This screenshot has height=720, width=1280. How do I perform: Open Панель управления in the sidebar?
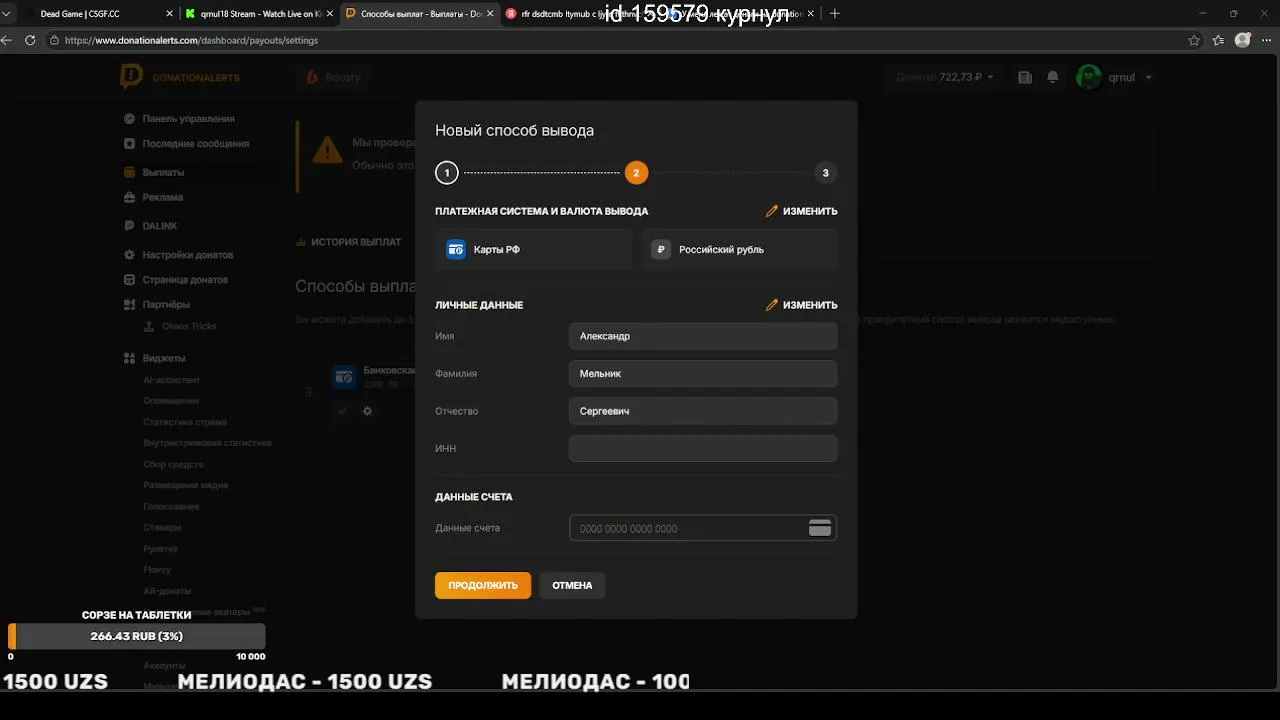tap(188, 118)
